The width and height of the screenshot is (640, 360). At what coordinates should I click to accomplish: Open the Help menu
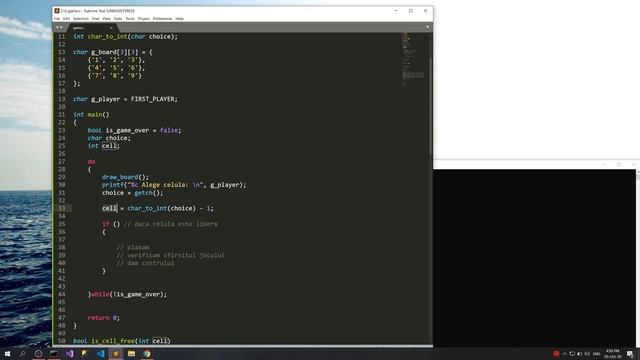pyautogui.click(x=179, y=19)
